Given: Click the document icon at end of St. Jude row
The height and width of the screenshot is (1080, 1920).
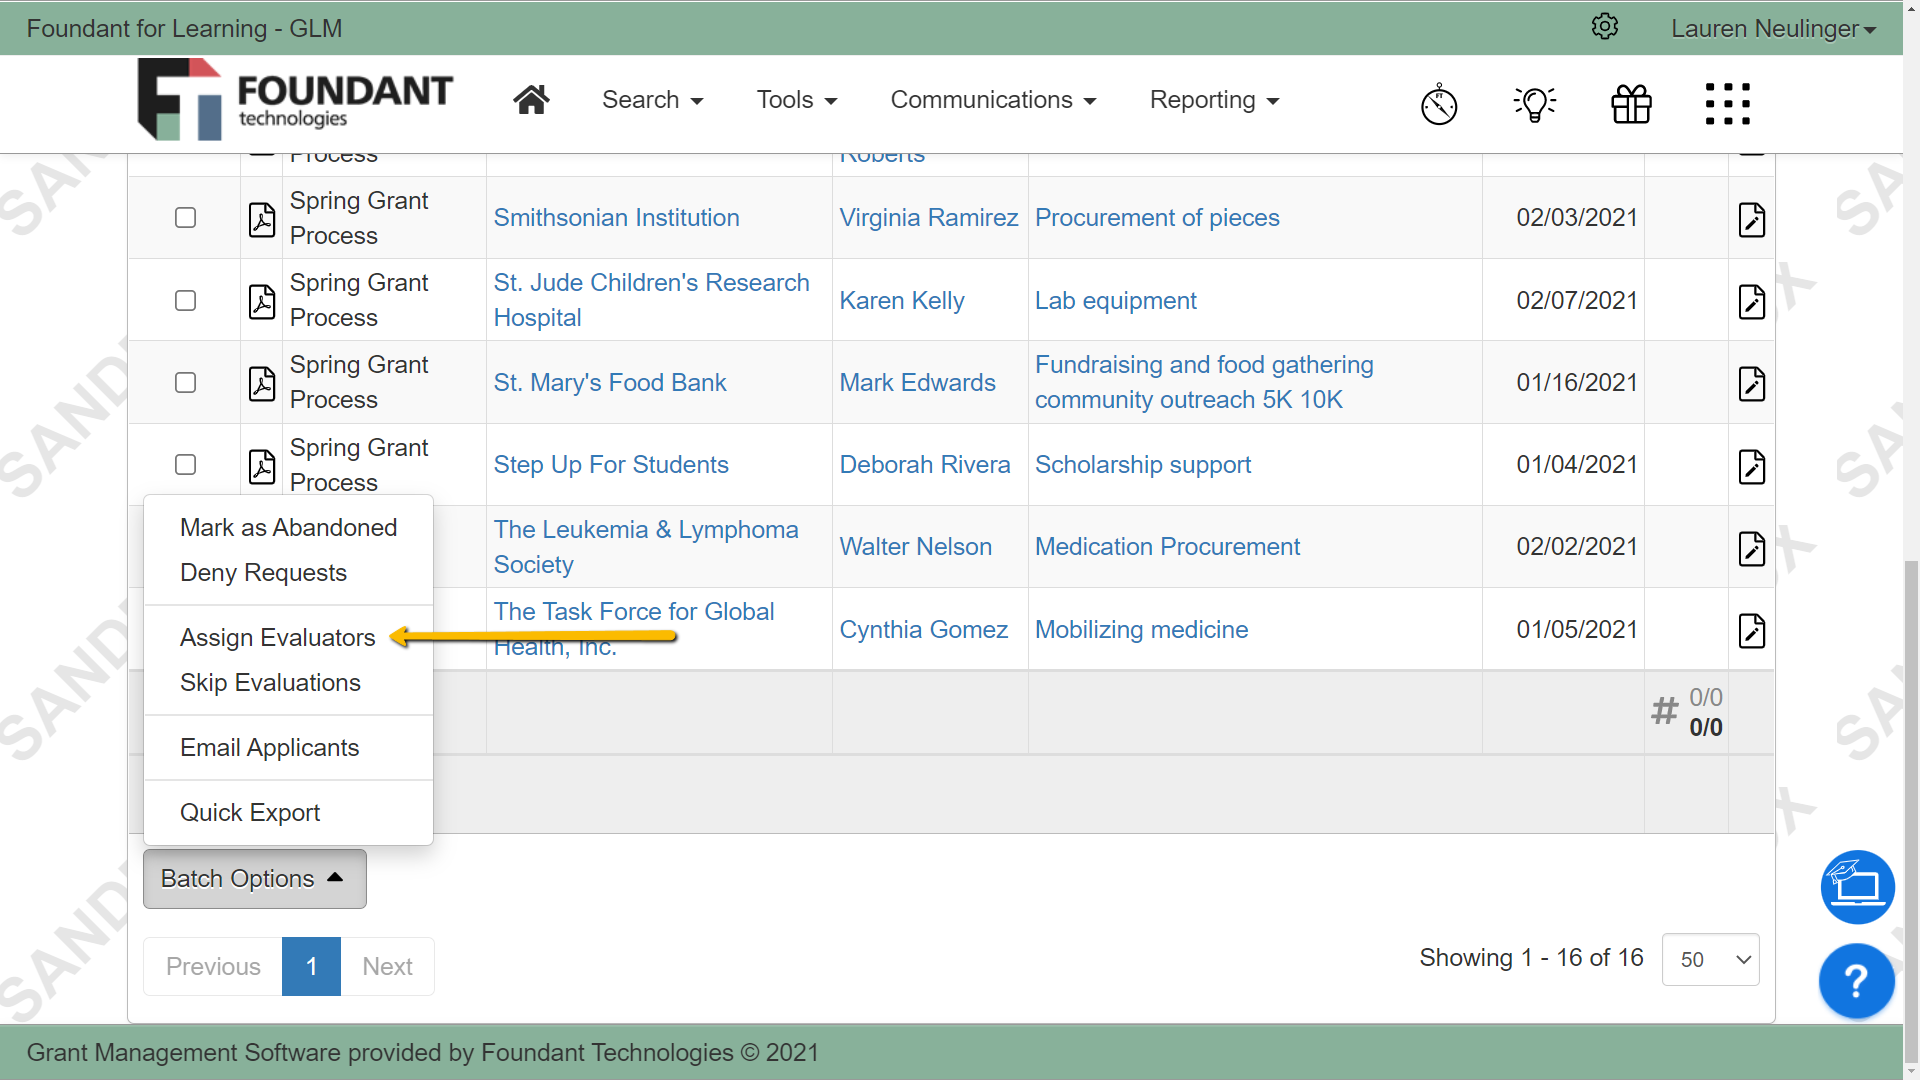Looking at the screenshot, I should [1752, 303].
